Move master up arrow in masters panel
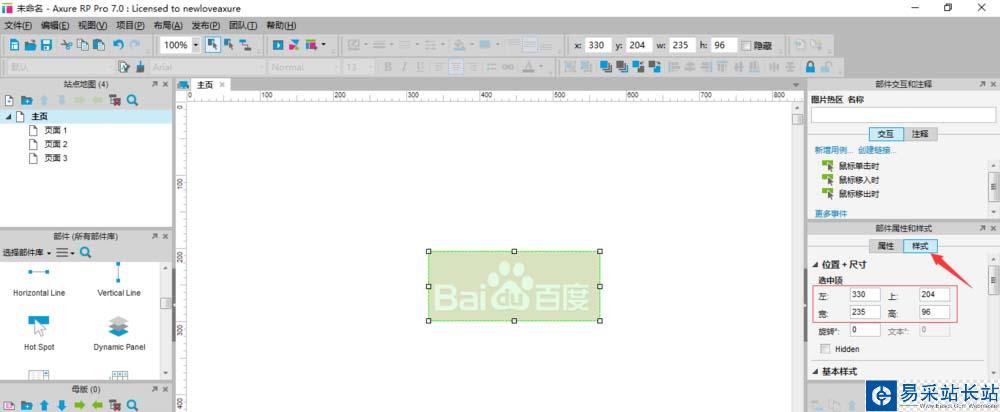 [44, 405]
